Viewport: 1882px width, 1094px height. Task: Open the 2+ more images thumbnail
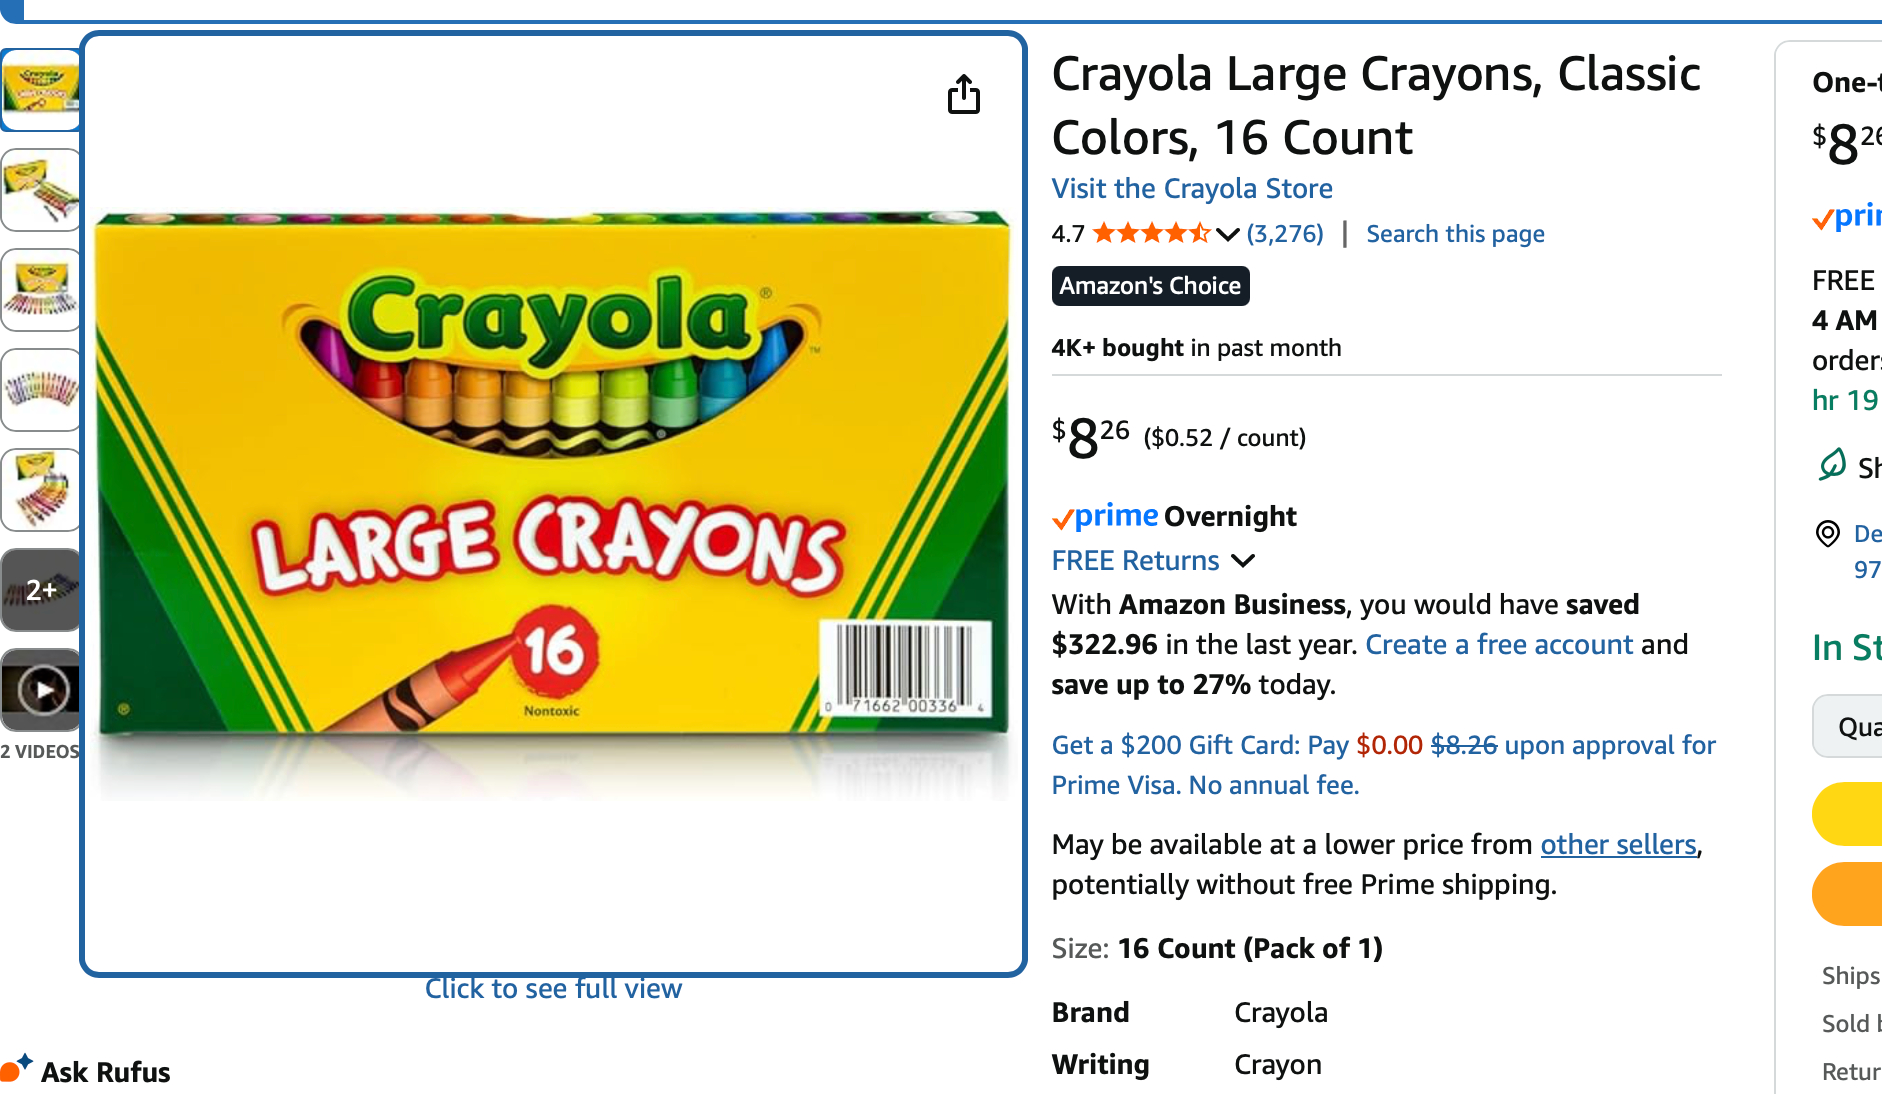(x=41, y=590)
